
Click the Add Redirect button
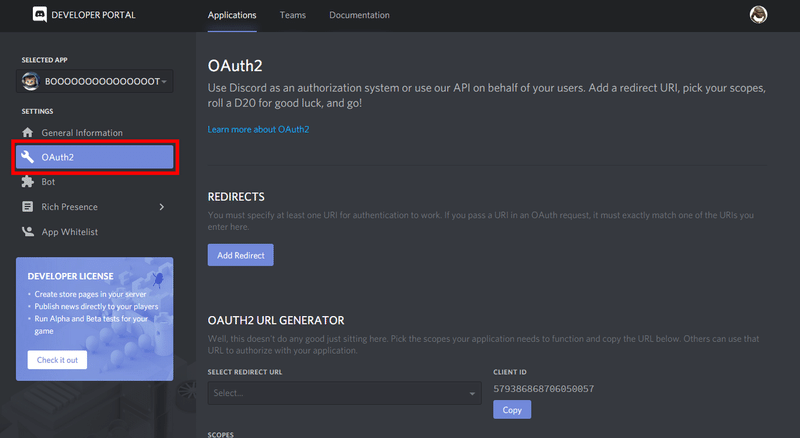[241, 255]
